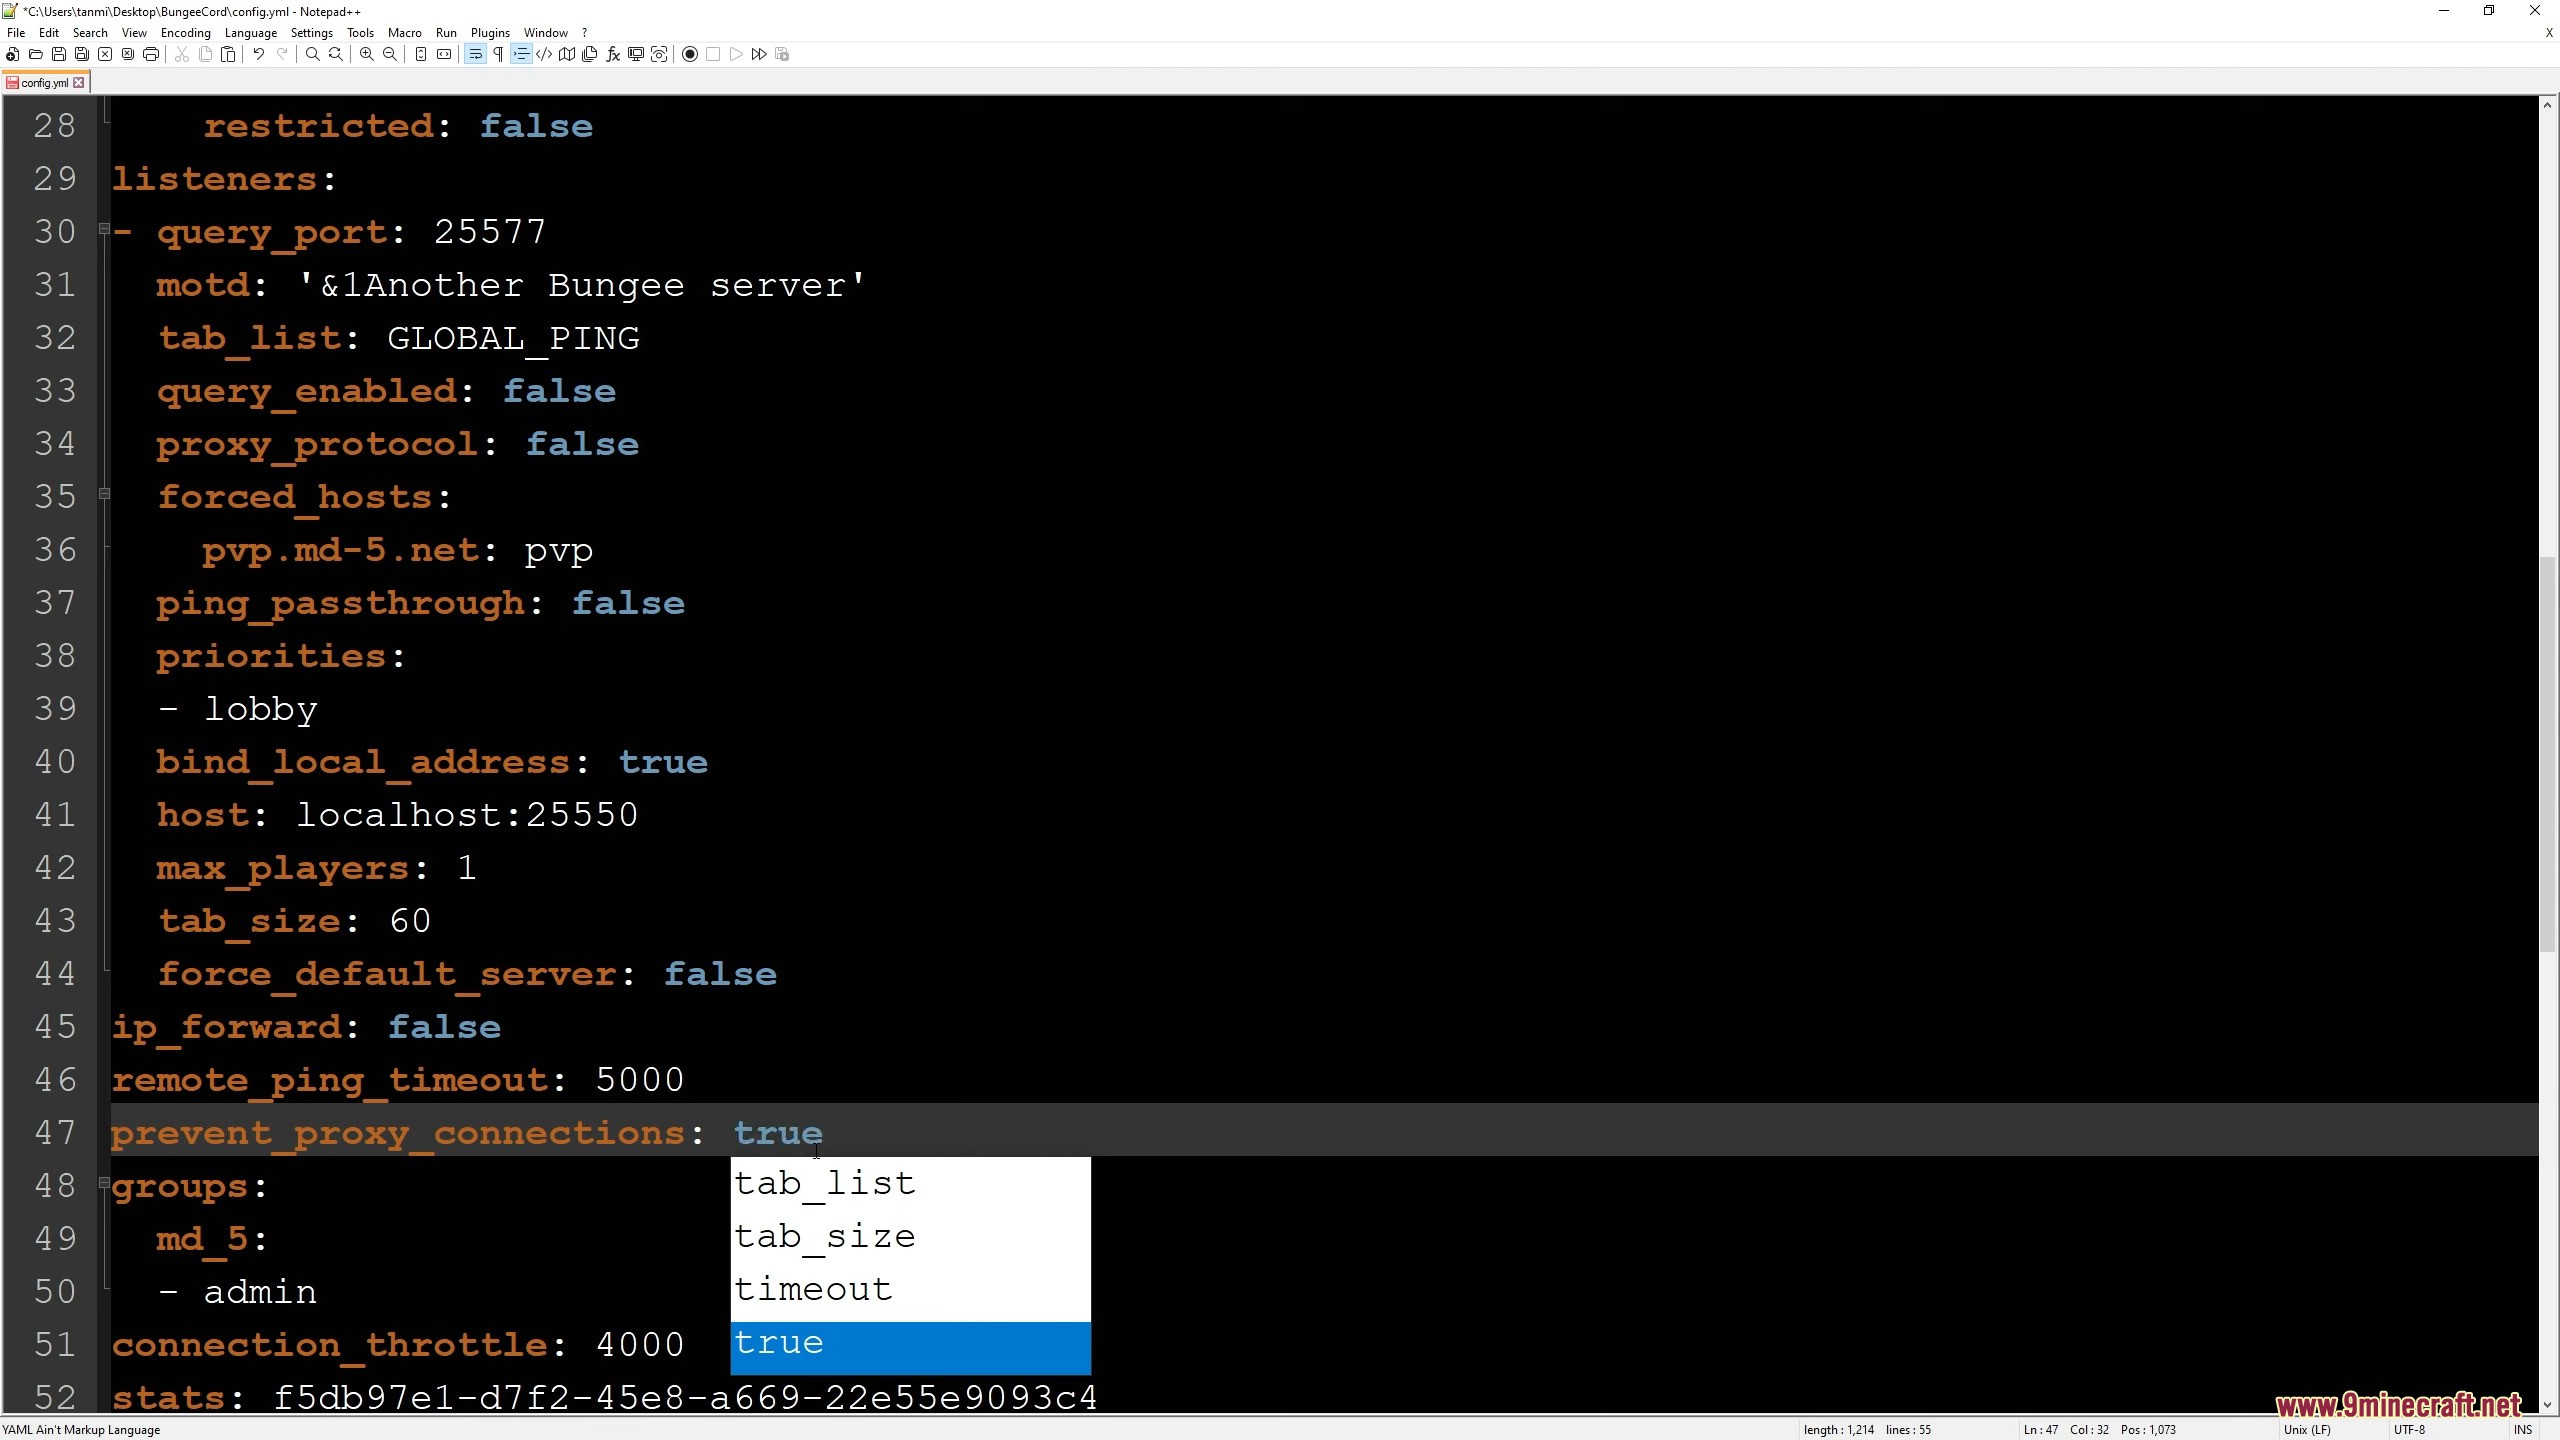Run macro multiple times fast-forward icon
Image resolution: width=2560 pixels, height=1440 pixels.
coord(759,54)
